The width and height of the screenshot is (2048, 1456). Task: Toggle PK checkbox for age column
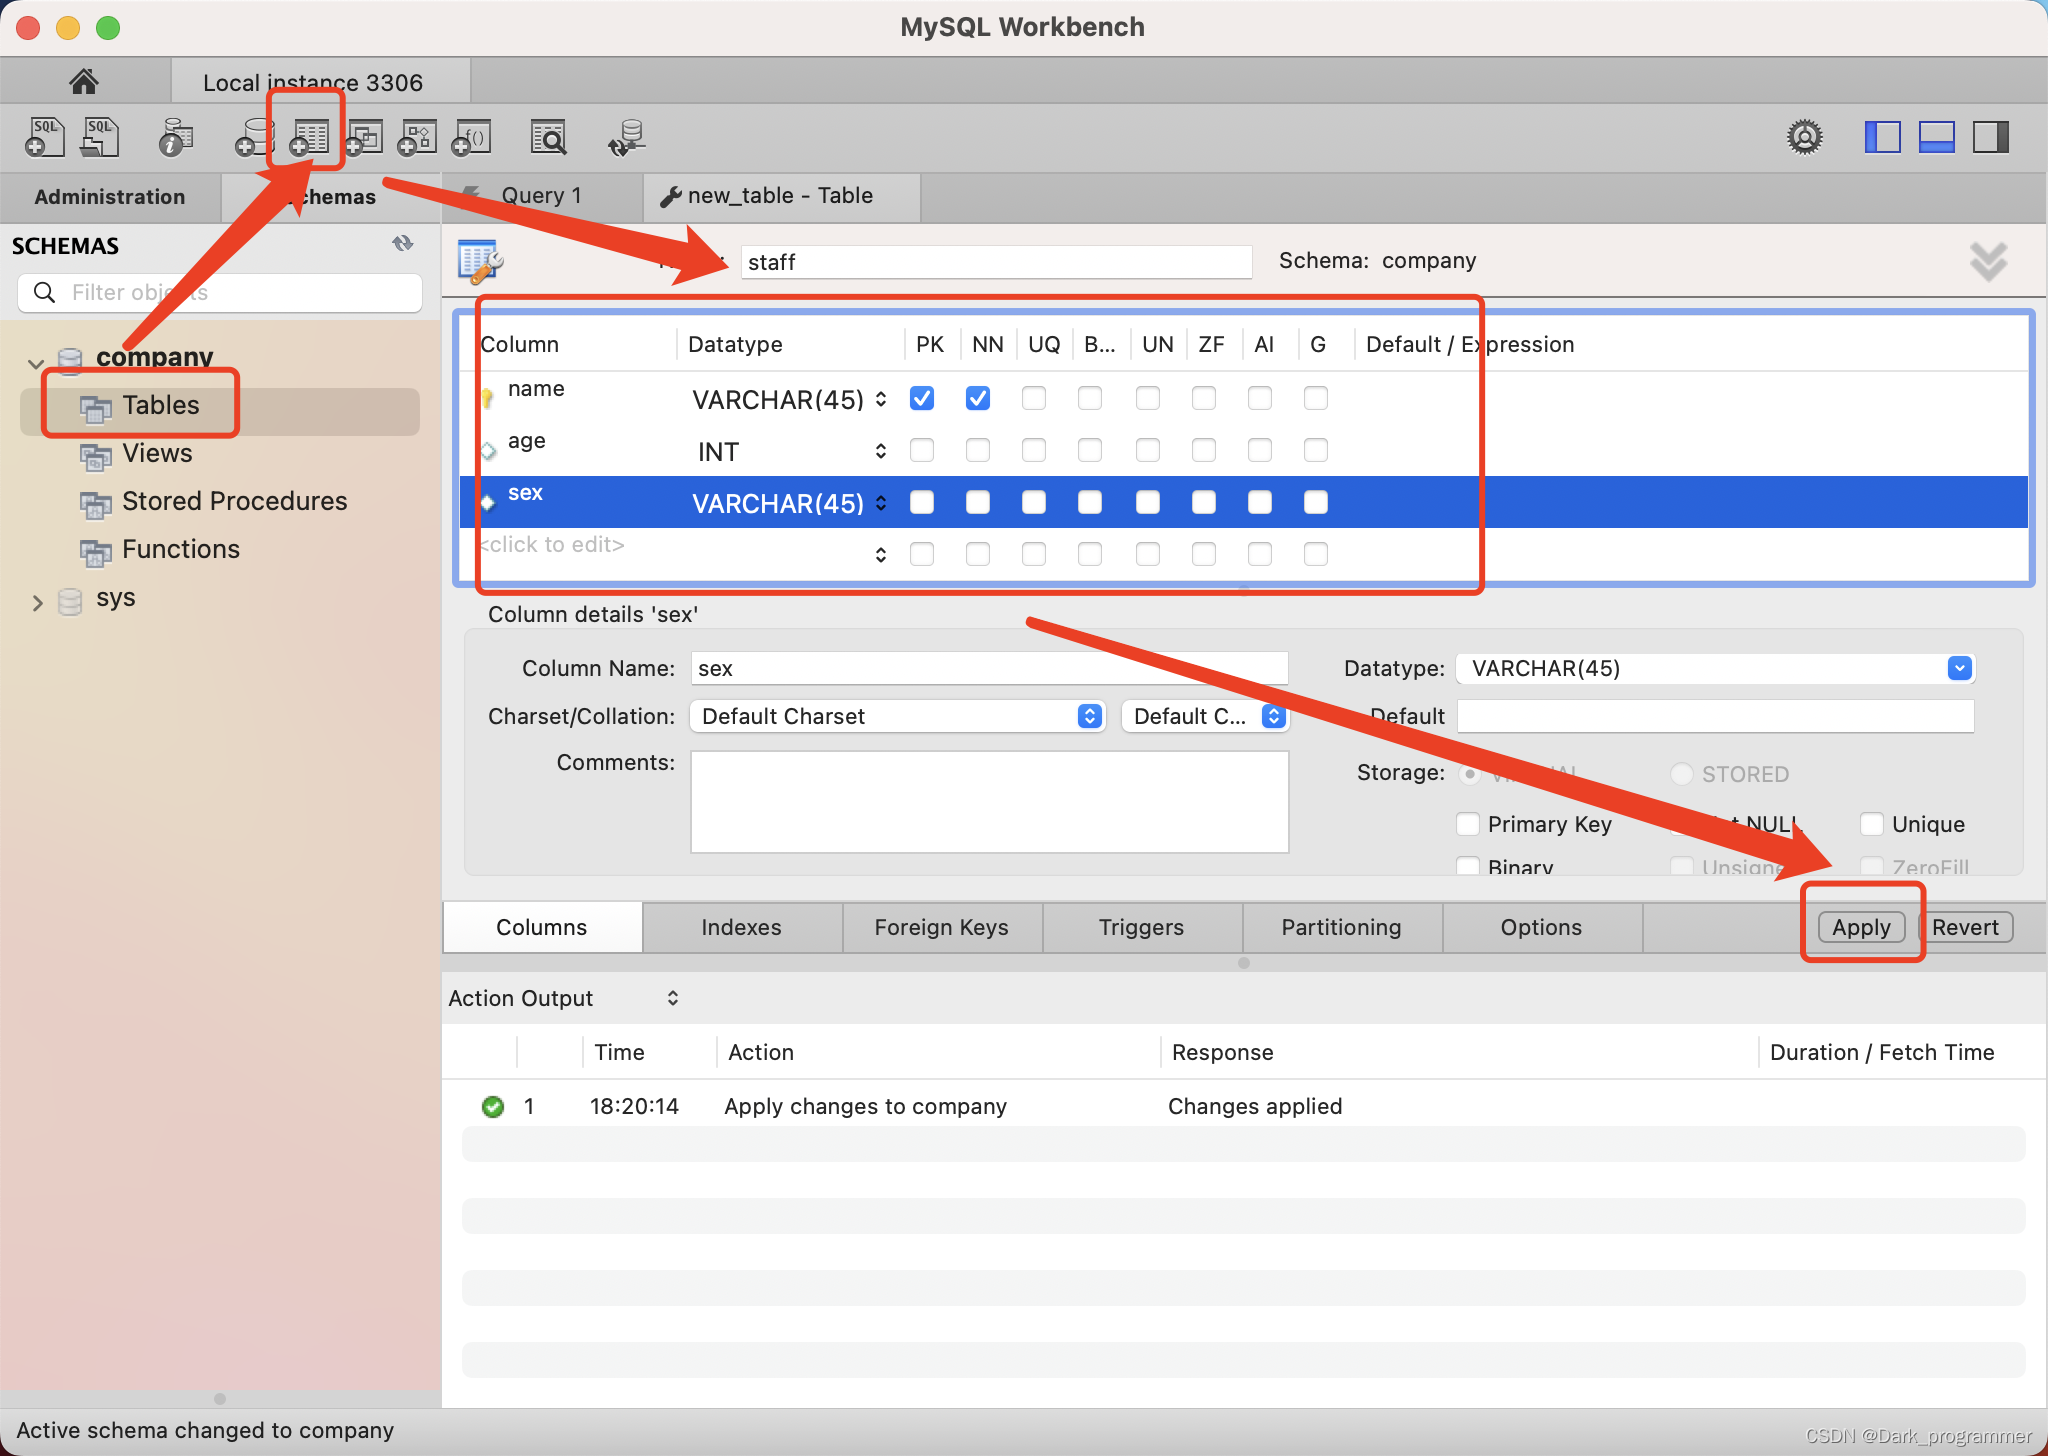pyautogui.click(x=922, y=449)
